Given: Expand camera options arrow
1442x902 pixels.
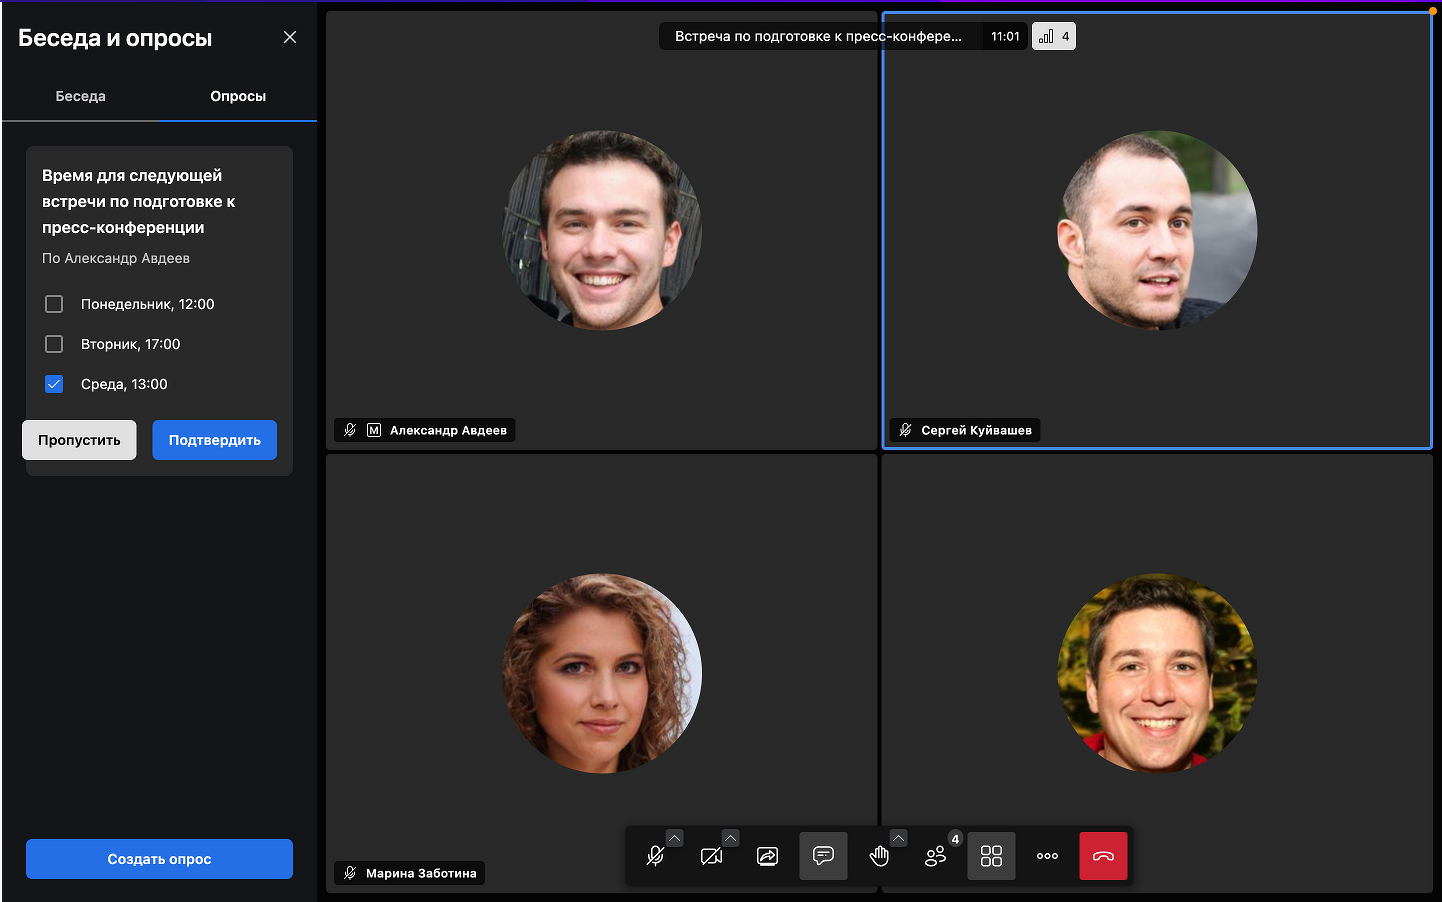Looking at the screenshot, I should click(x=731, y=839).
